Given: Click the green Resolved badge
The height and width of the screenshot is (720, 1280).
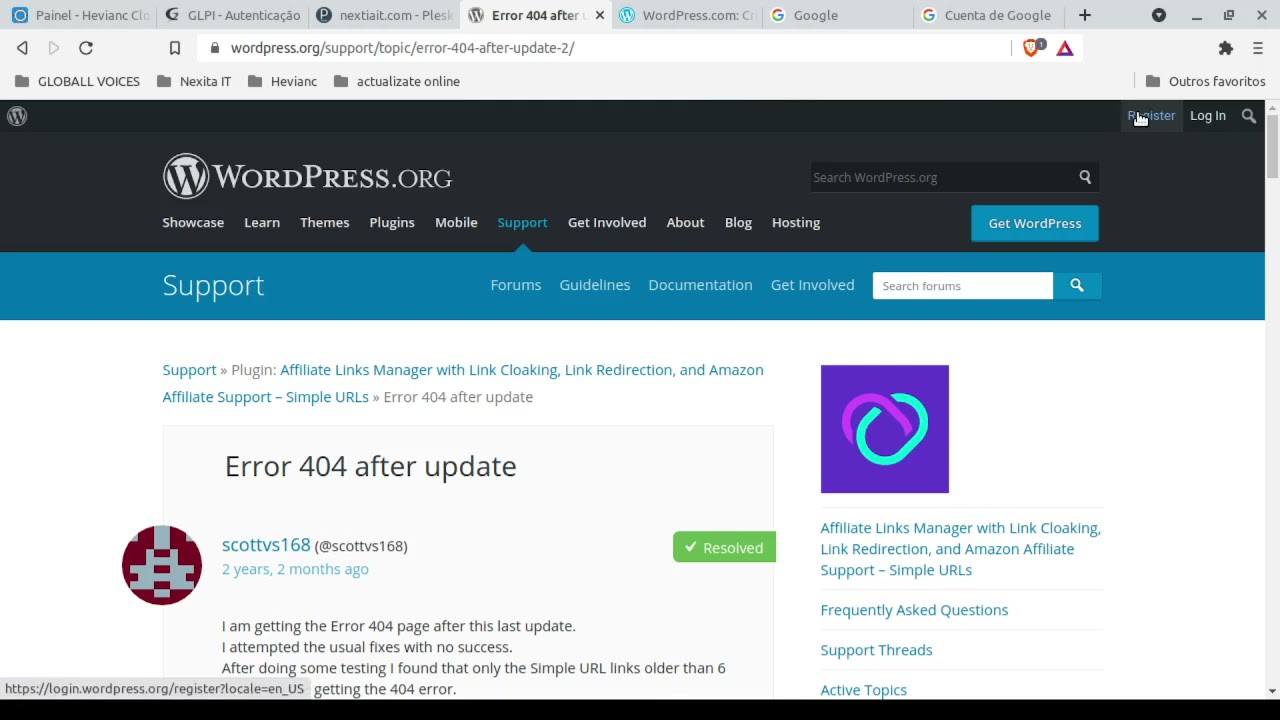Looking at the screenshot, I should [724, 547].
